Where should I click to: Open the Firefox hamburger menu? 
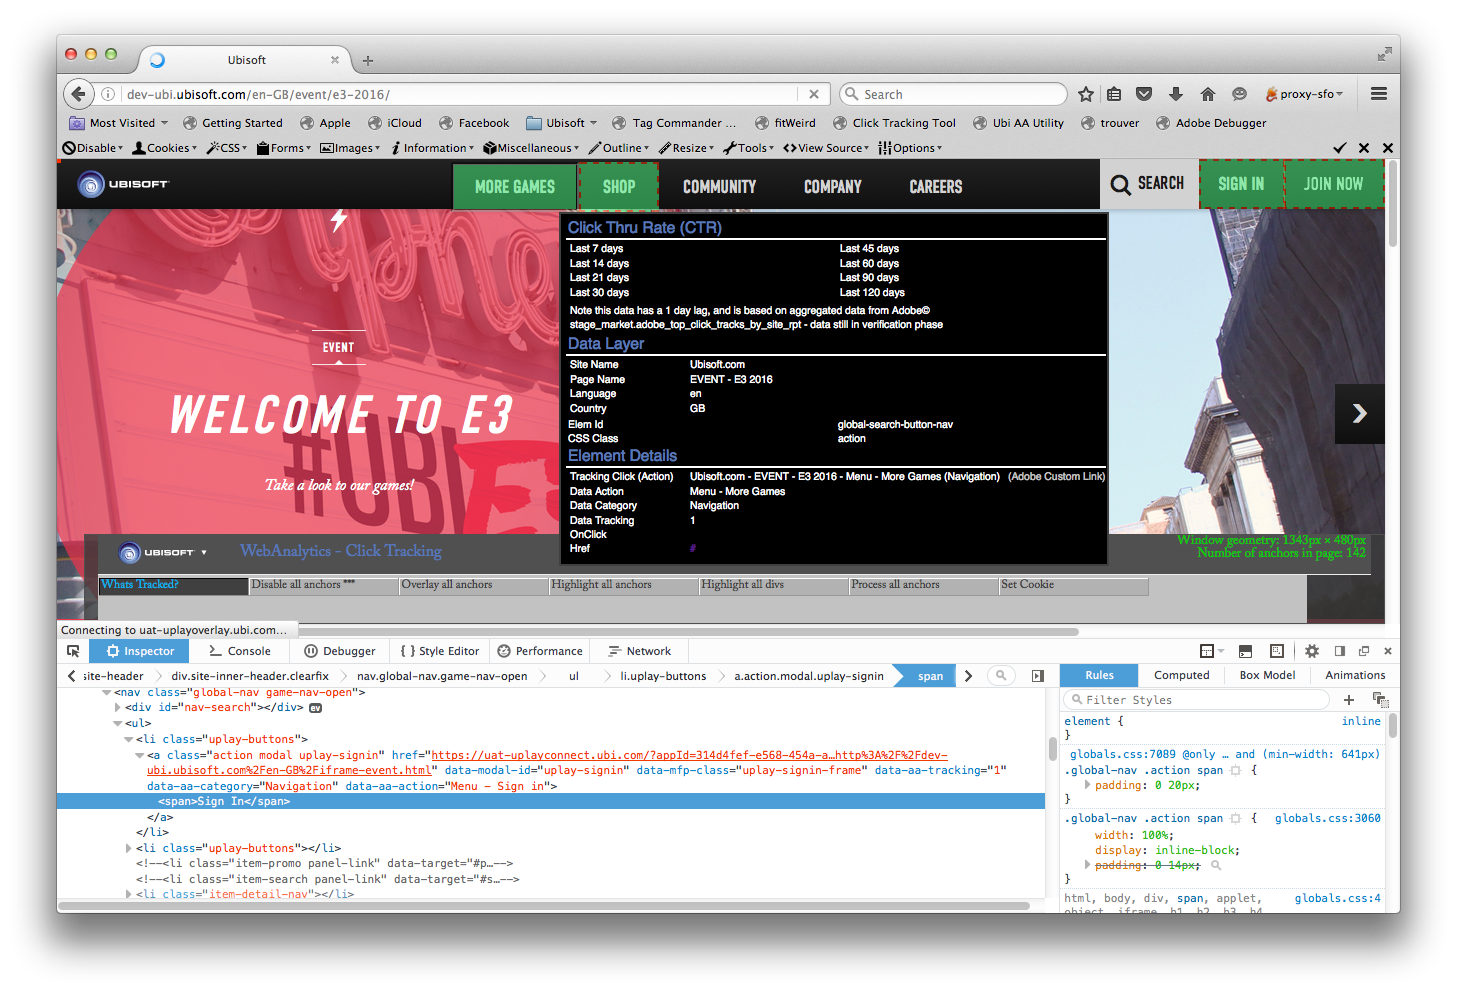1379,94
